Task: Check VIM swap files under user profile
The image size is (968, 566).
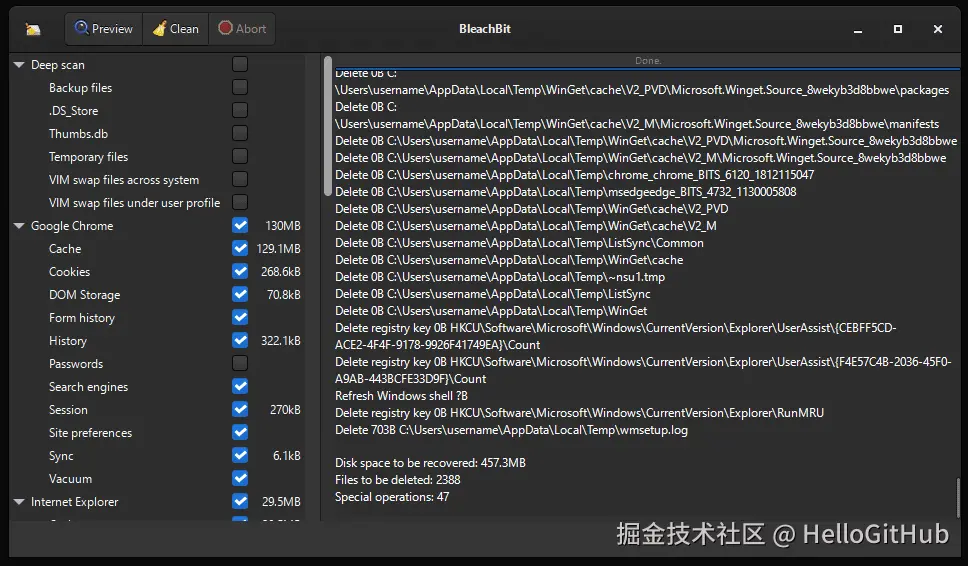Action: coord(240,202)
